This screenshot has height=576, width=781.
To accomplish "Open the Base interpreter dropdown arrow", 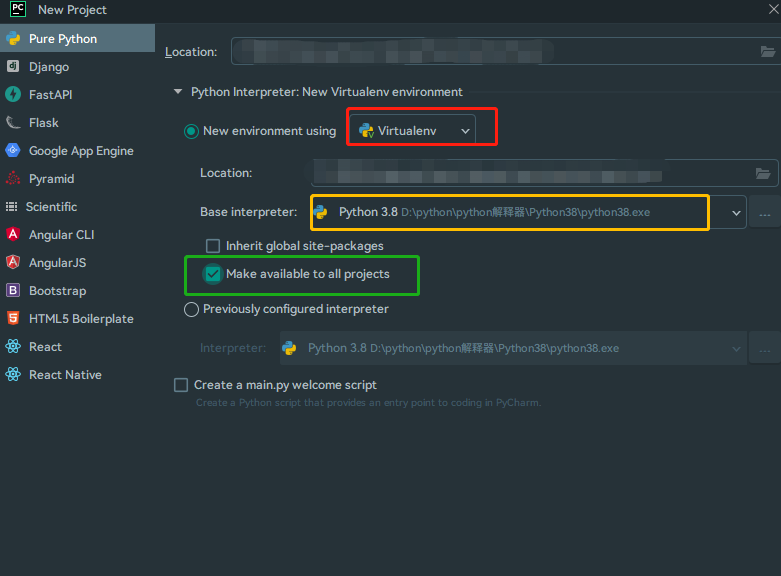I will coord(736,213).
